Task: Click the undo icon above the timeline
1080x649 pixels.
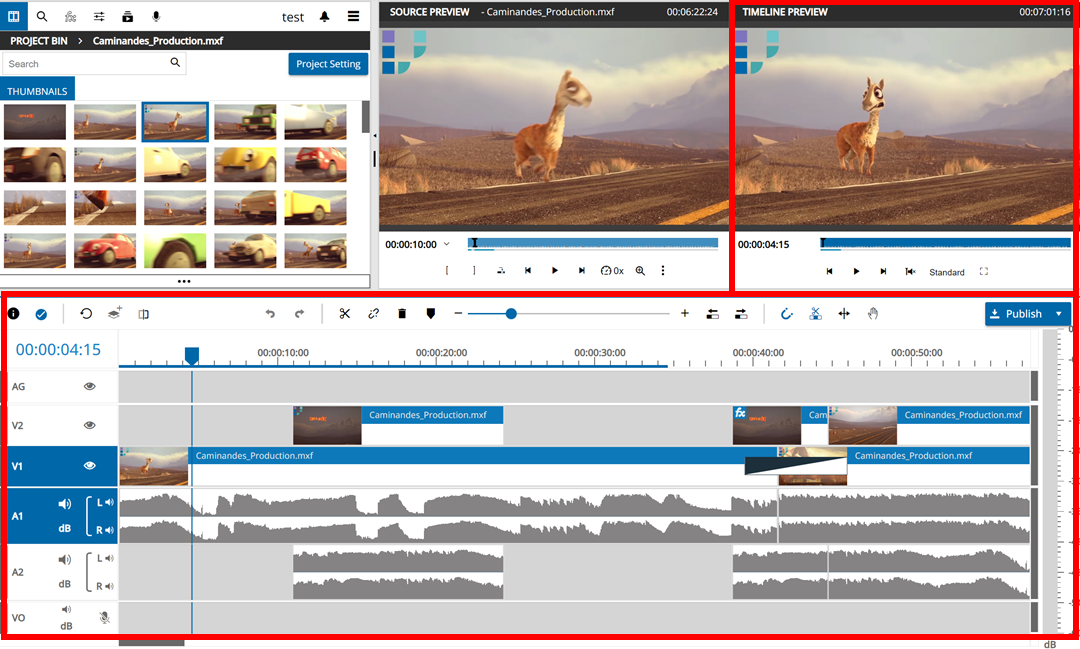Action: [269, 314]
